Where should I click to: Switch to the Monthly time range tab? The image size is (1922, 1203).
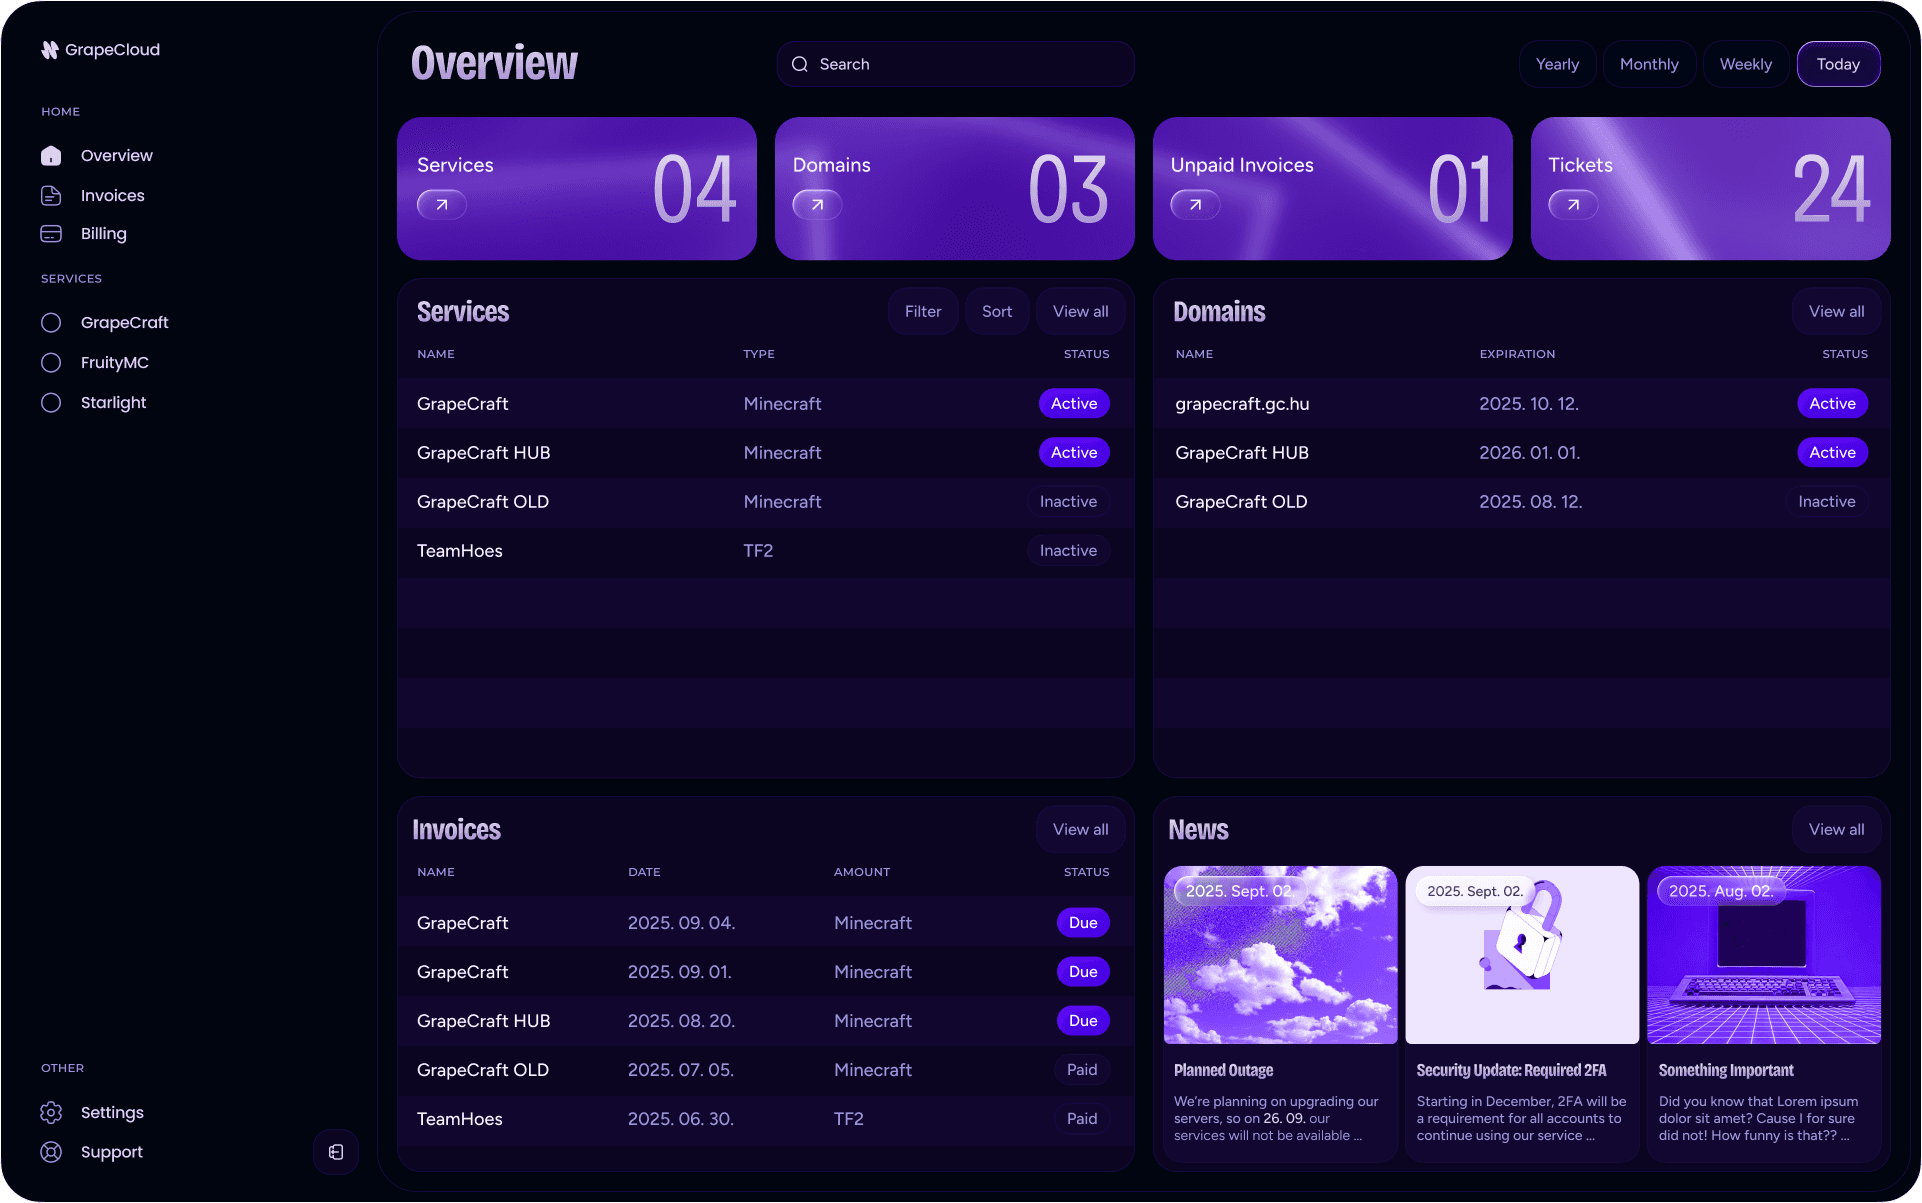click(x=1648, y=64)
